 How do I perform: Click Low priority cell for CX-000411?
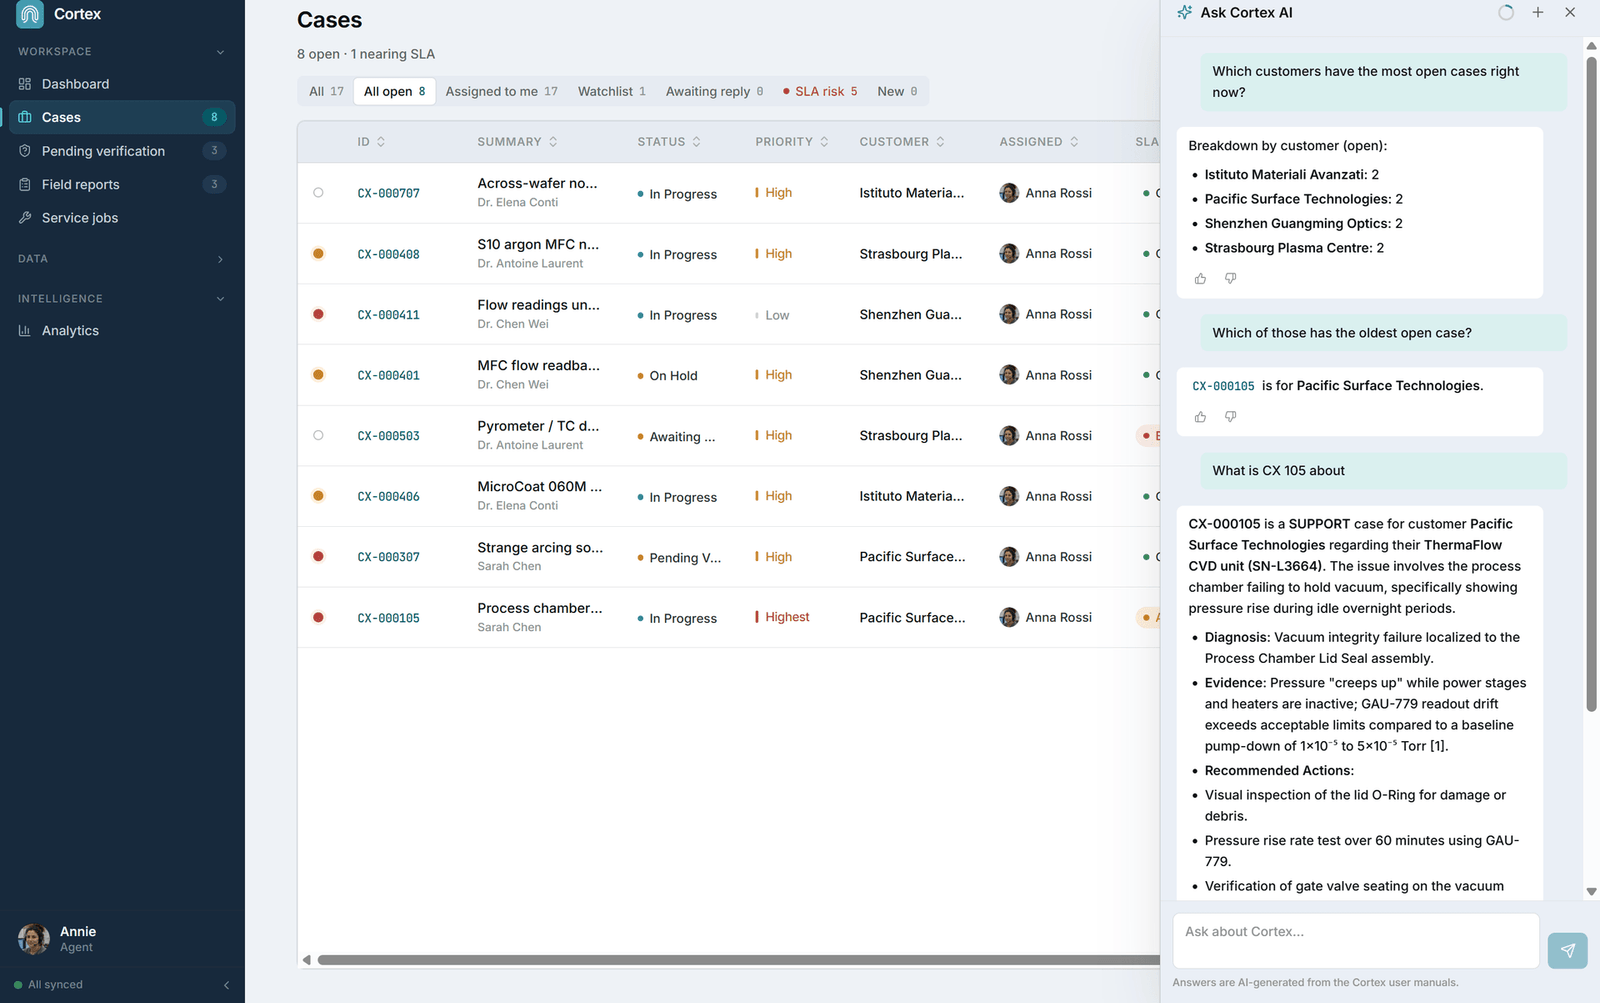pyautogui.click(x=772, y=315)
